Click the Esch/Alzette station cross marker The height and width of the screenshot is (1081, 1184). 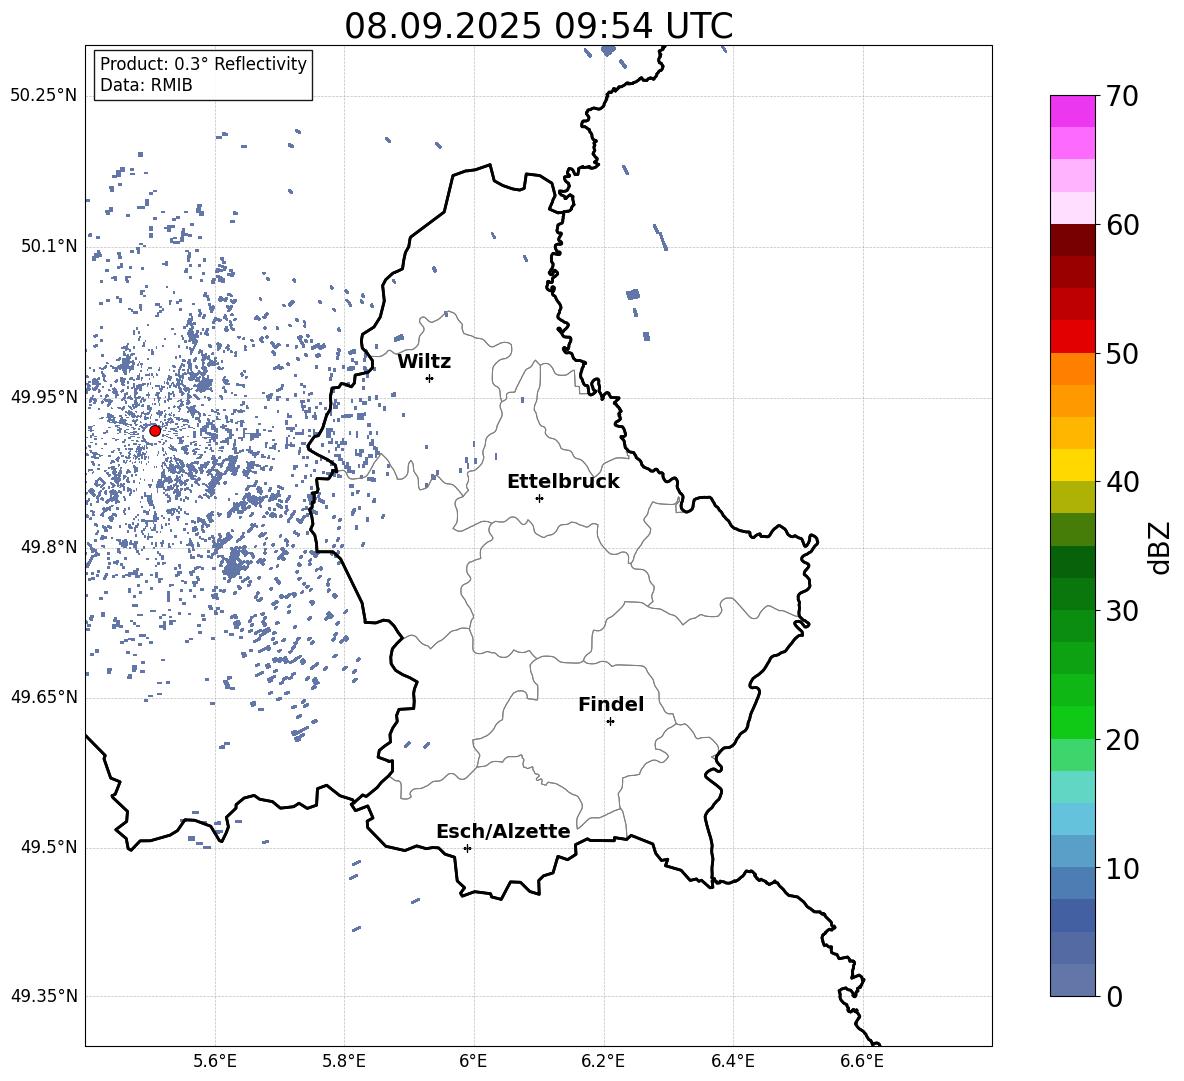coord(467,848)
